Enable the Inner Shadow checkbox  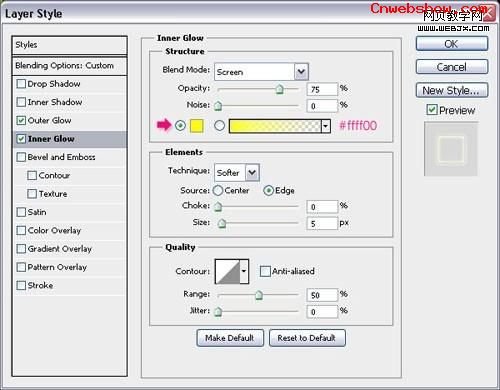coord(21,102)
